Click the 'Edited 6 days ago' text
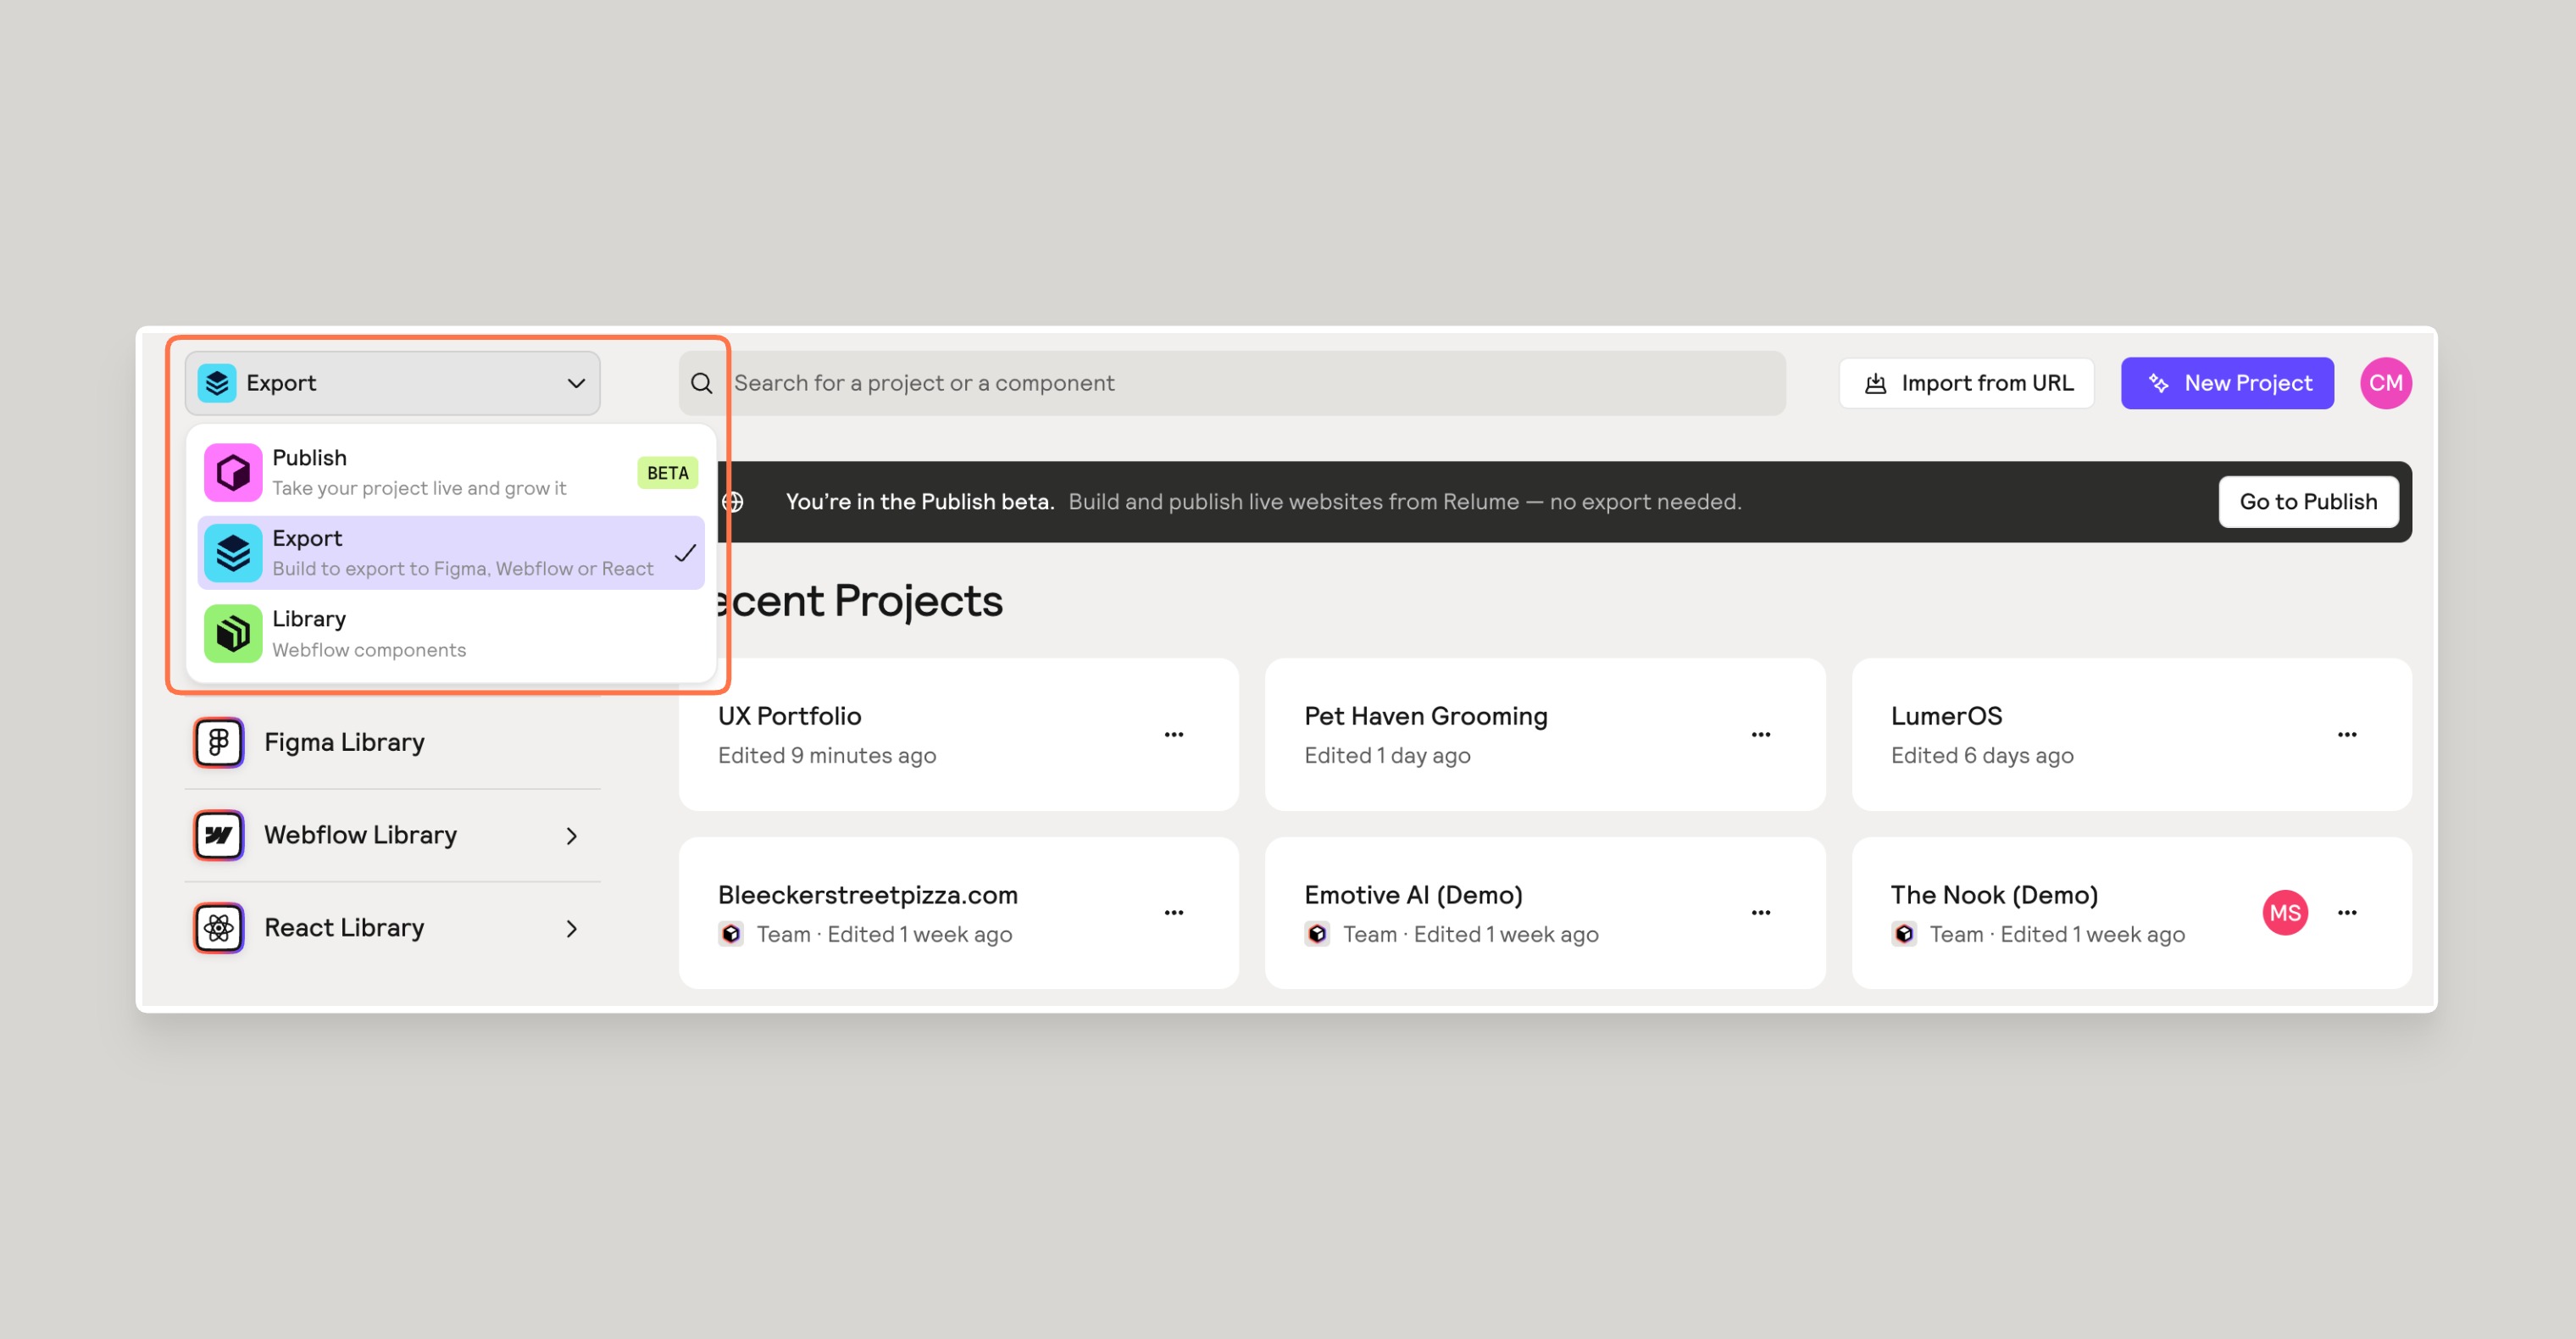This screenshot has height=1339, width=2576. point(1982,756)
